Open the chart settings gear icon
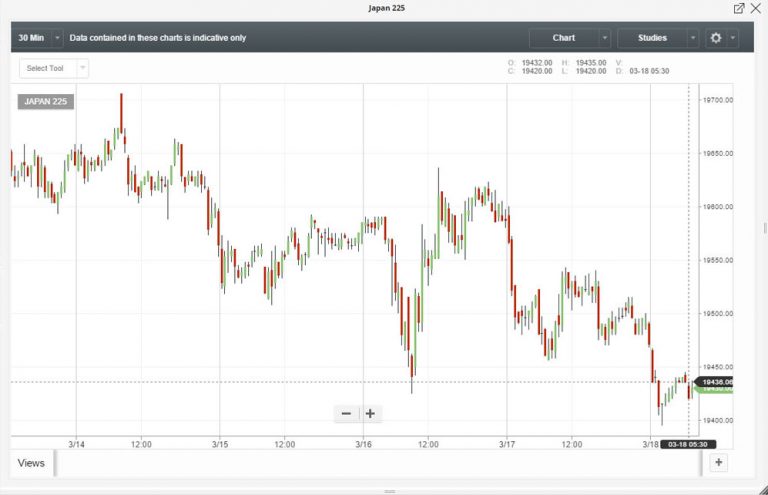Screen dimensions: 768x495 [716, 38]
